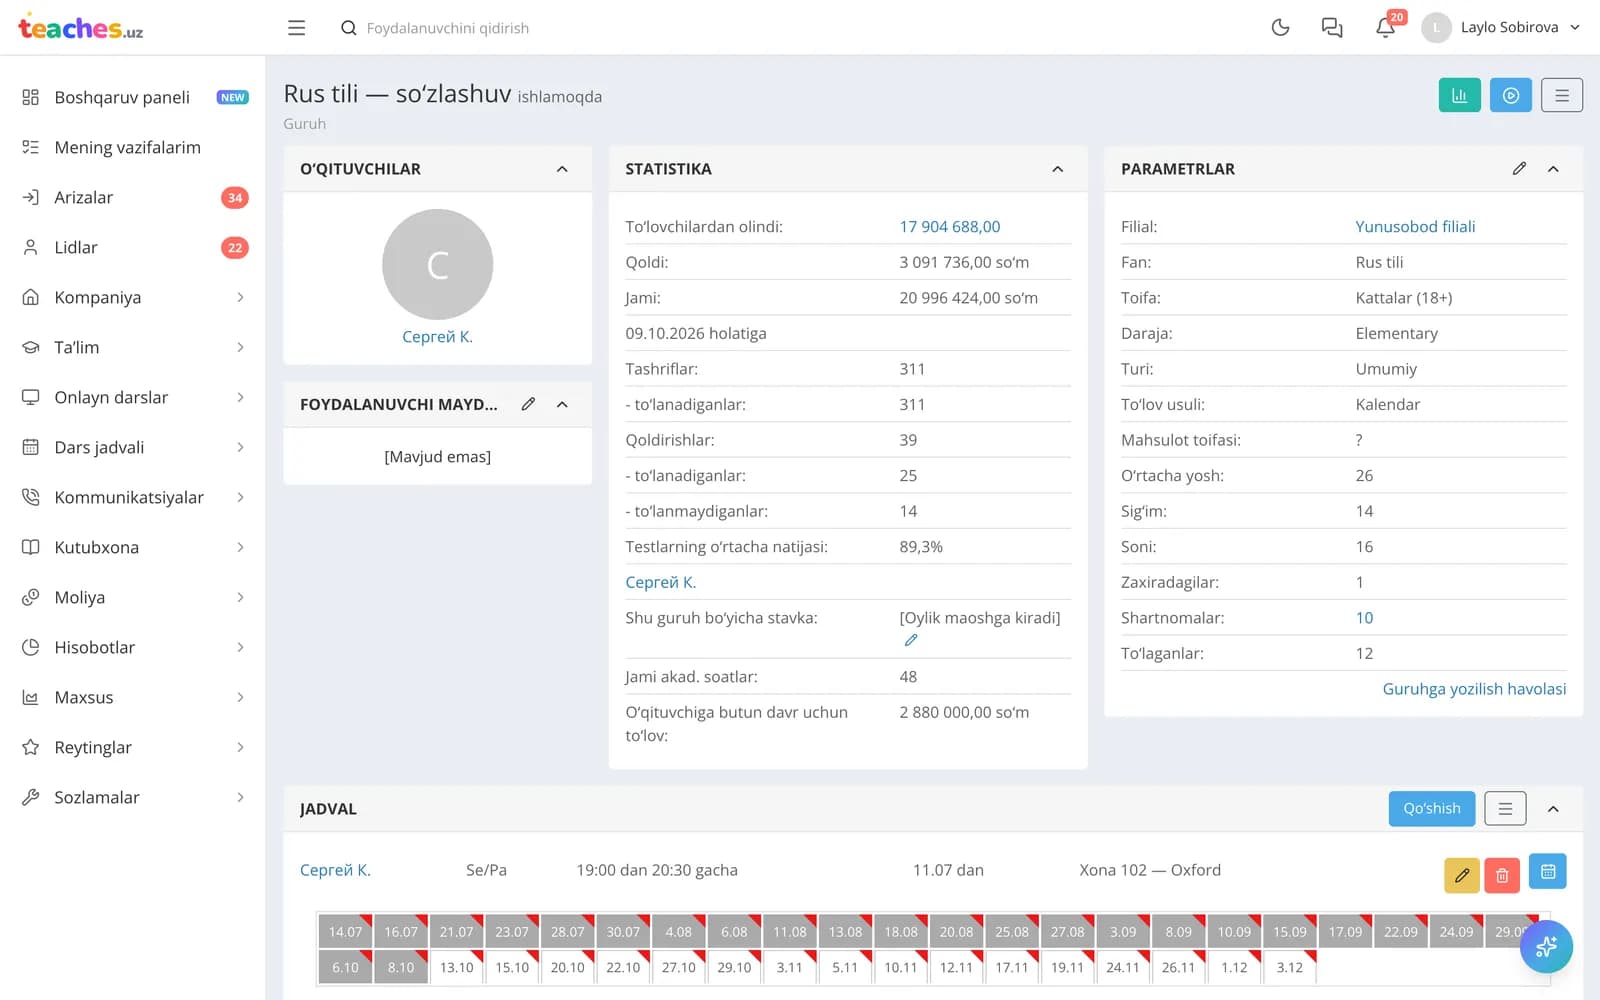The width and height of the screenshot is (1600, 1000).
Task: Click the green statistics chart button
Action: point(1460,95)
